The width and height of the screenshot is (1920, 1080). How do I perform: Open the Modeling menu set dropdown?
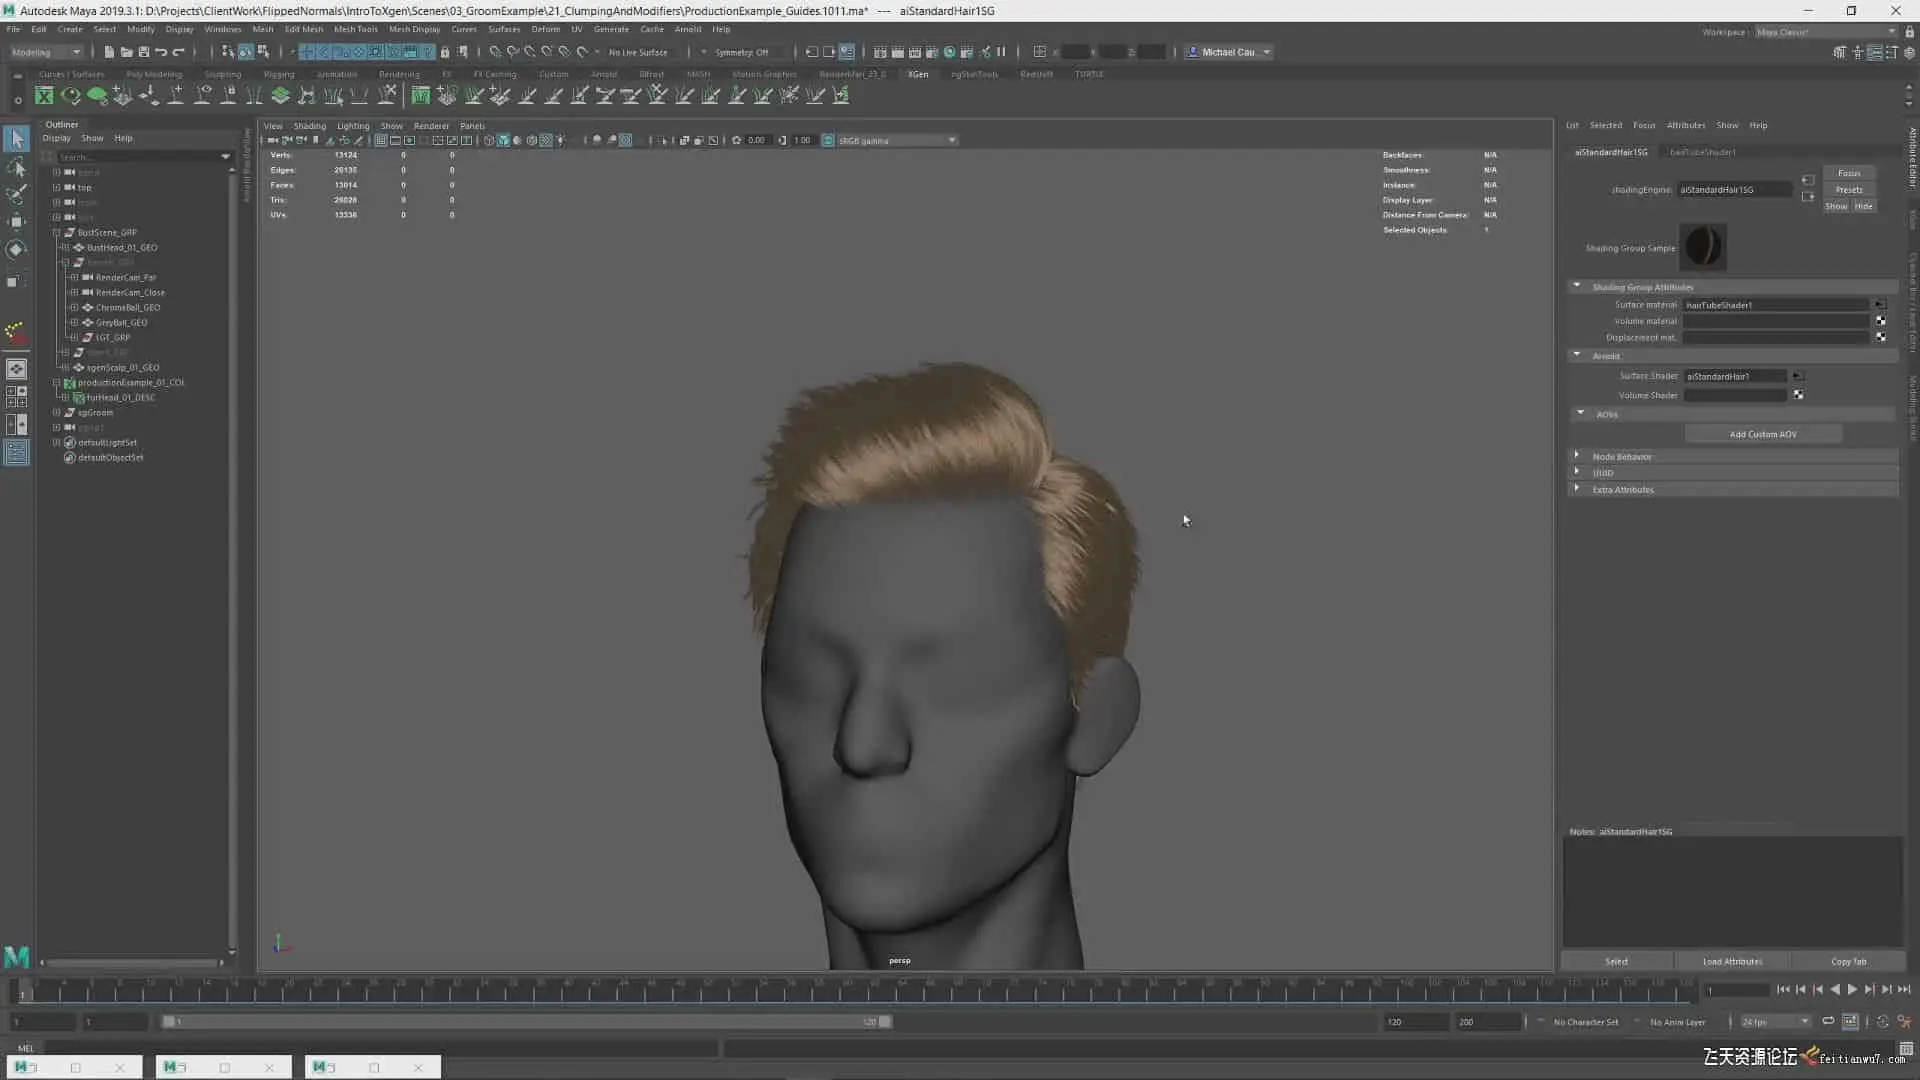click(46, 52)
